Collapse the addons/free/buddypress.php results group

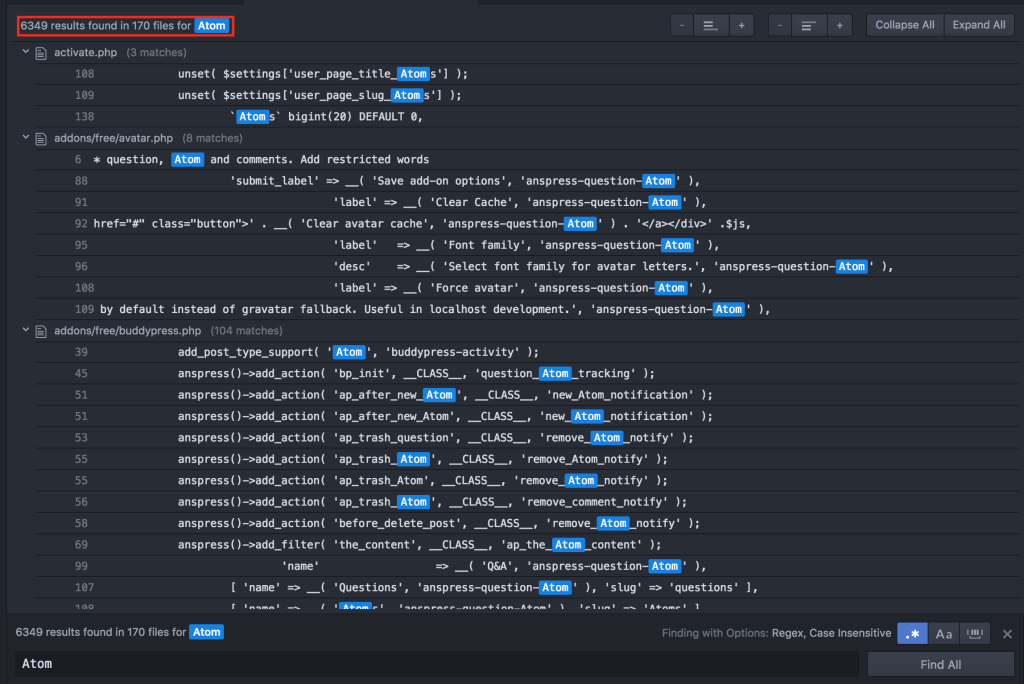point(25,330)
